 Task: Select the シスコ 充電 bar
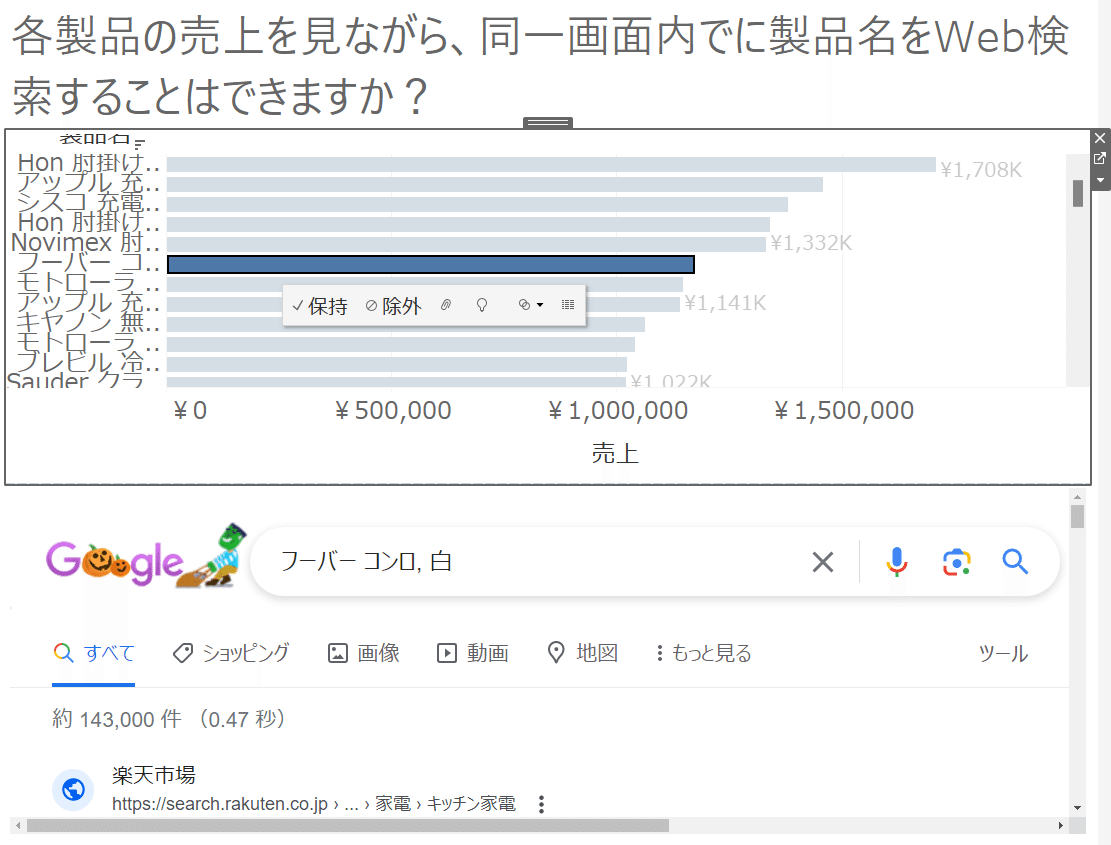pyautogui.click(x=478, y=205)
